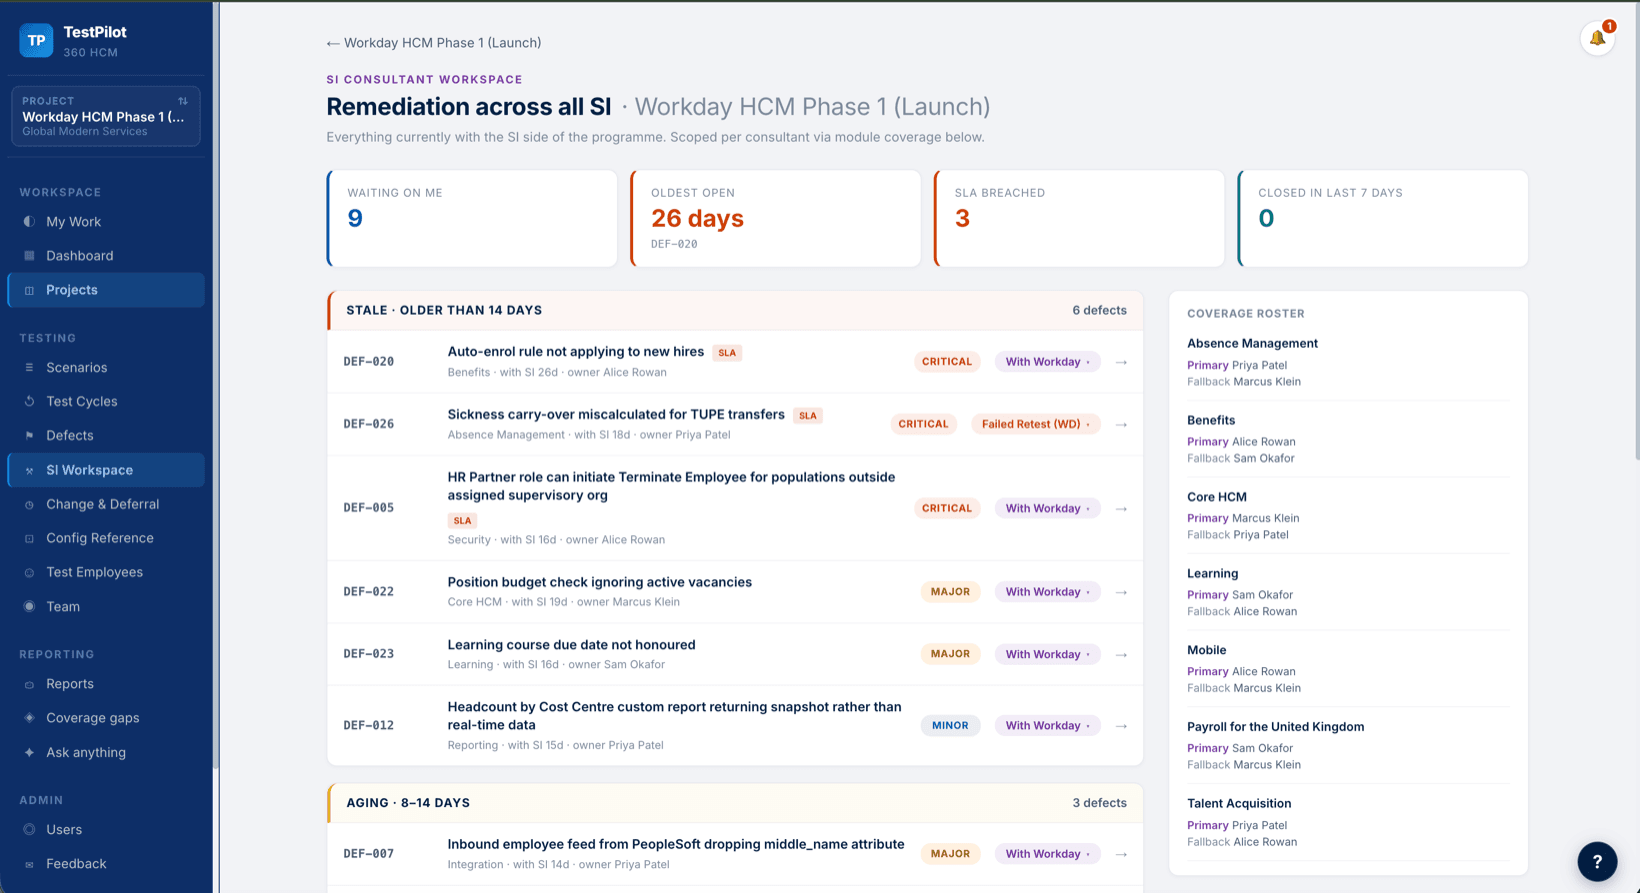
Task: Open DEF-023 via its row arrow
Action: tap(1121, 654)
